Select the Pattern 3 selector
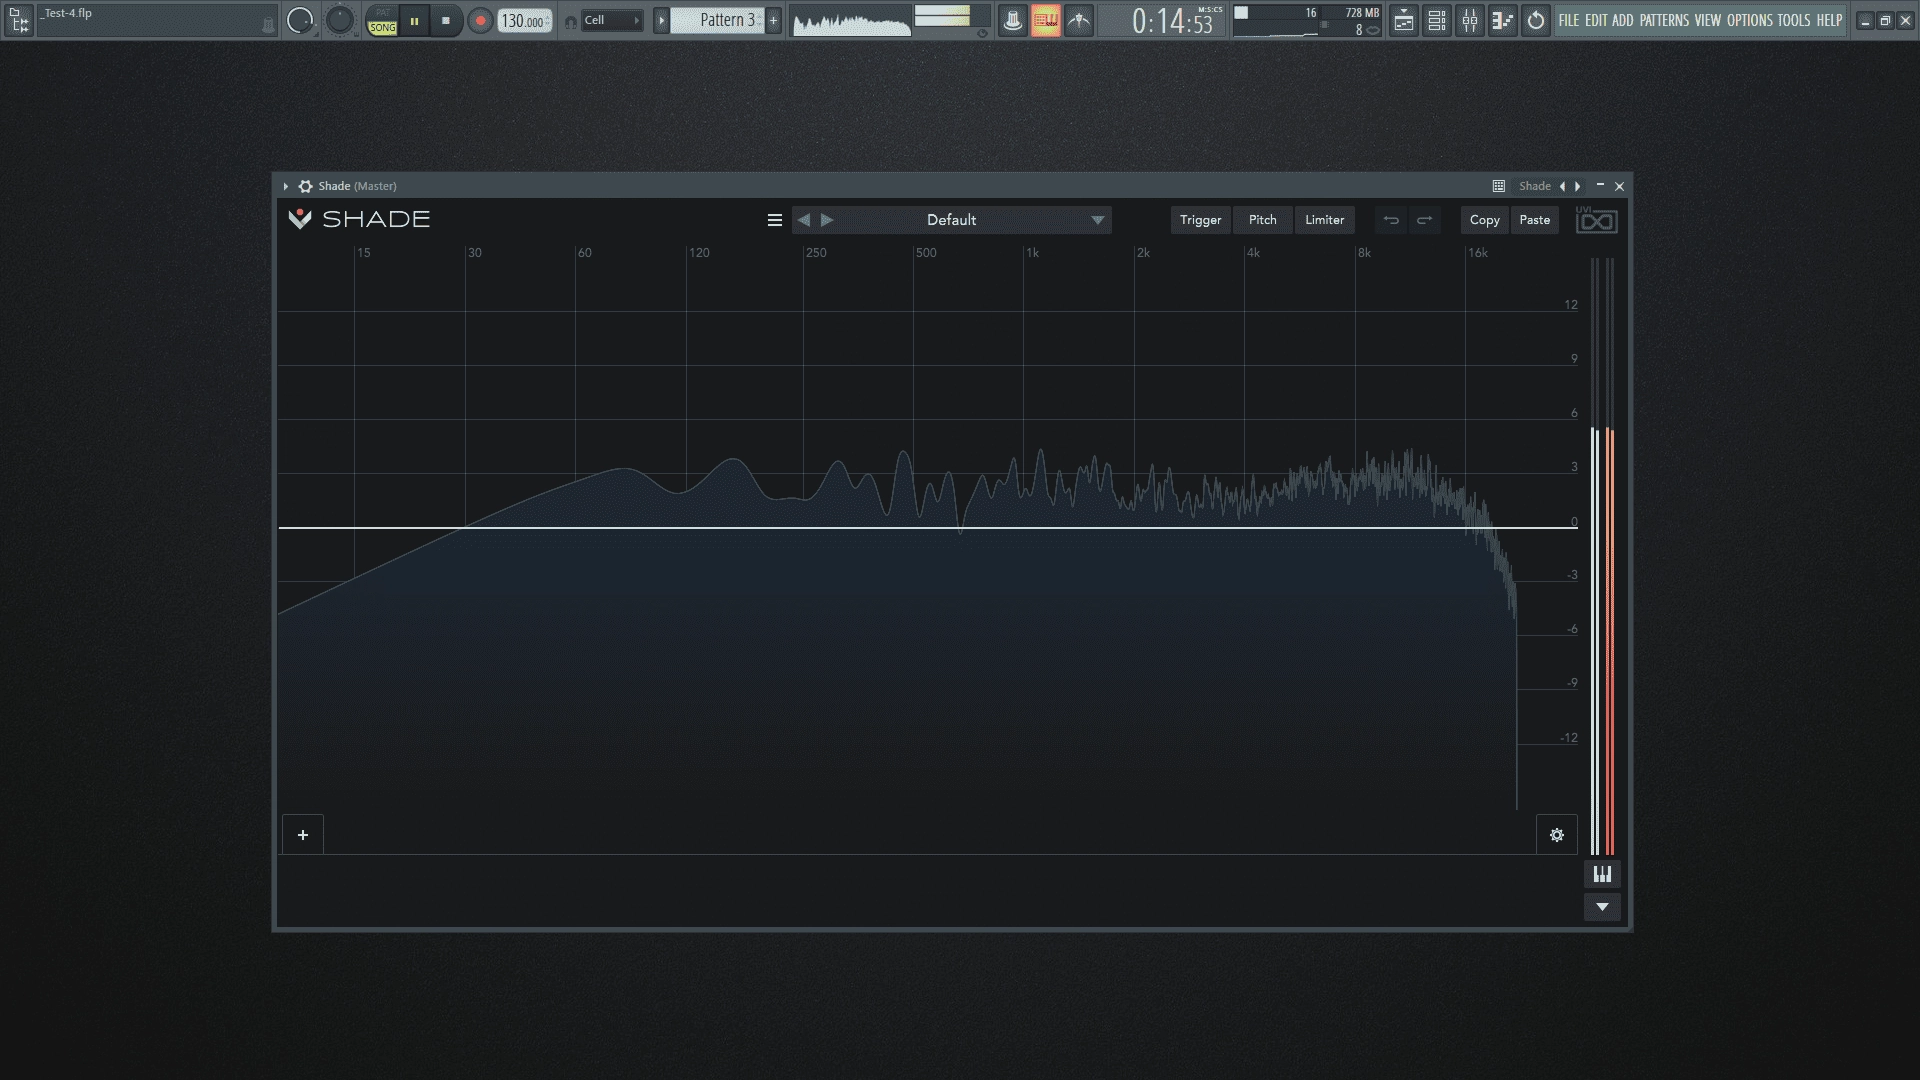 click(x=717, y=20)
